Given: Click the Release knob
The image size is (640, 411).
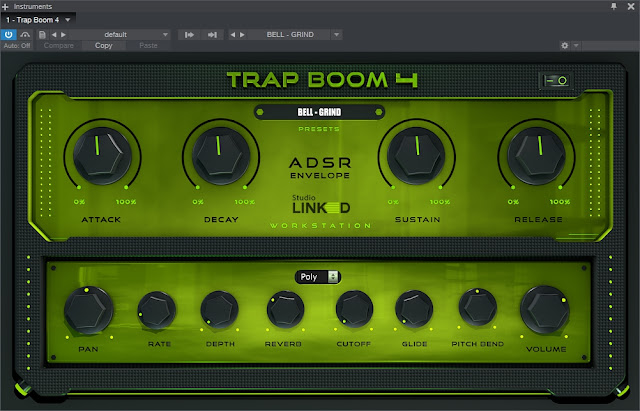Looking at the screenshot, I should [x=536, y=156].
